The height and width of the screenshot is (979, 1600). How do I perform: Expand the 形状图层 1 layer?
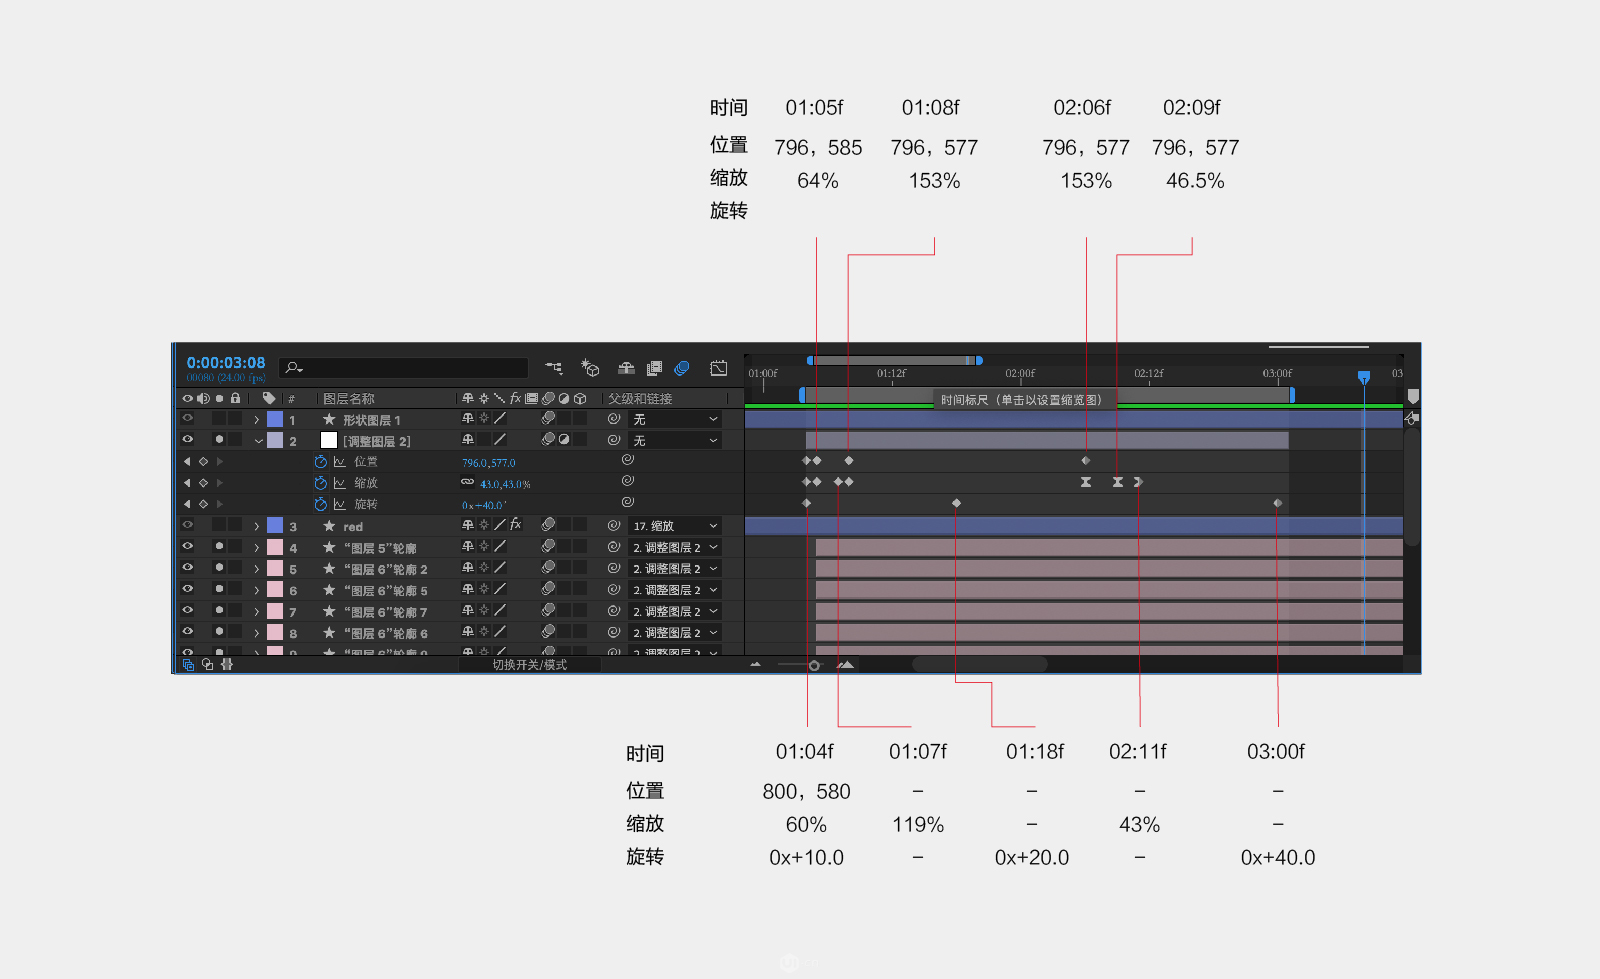point(257,420)
